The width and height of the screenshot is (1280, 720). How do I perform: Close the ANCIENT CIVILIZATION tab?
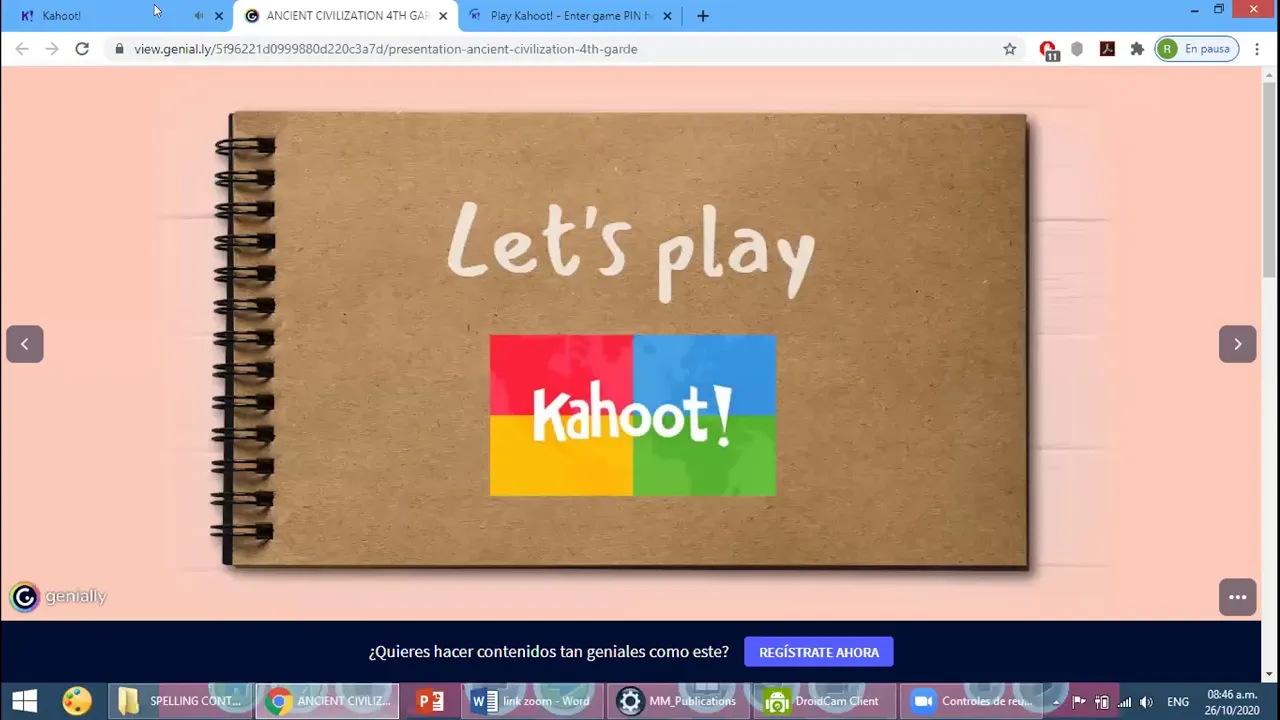(x=443, y=16)
